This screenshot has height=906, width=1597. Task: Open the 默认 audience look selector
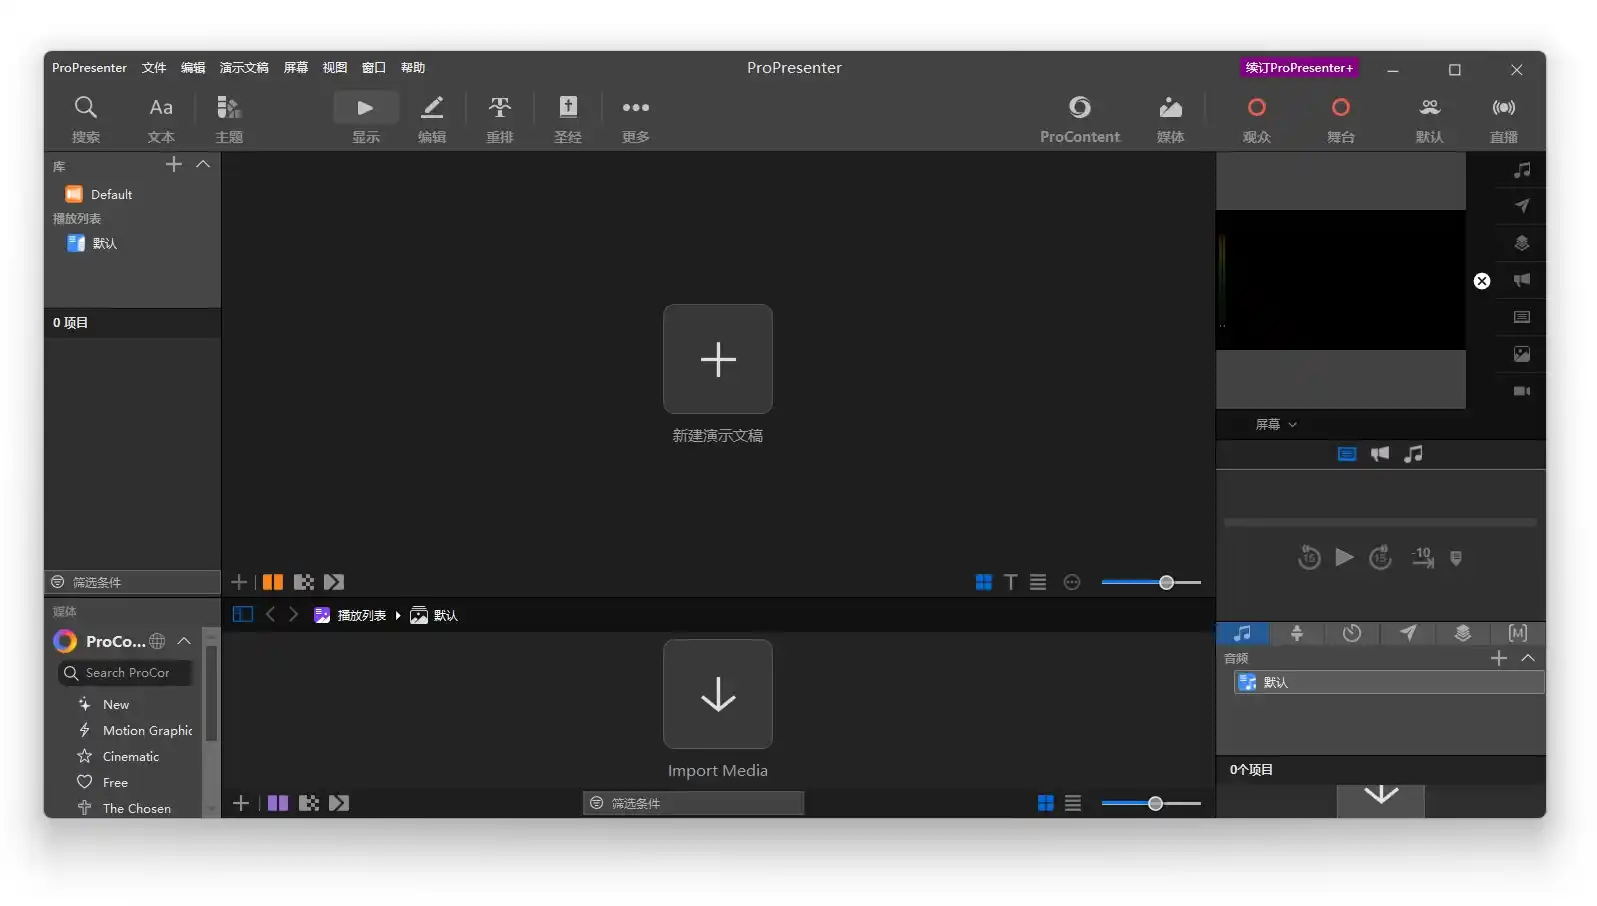pyautogui.click(x=1430, y=118)
